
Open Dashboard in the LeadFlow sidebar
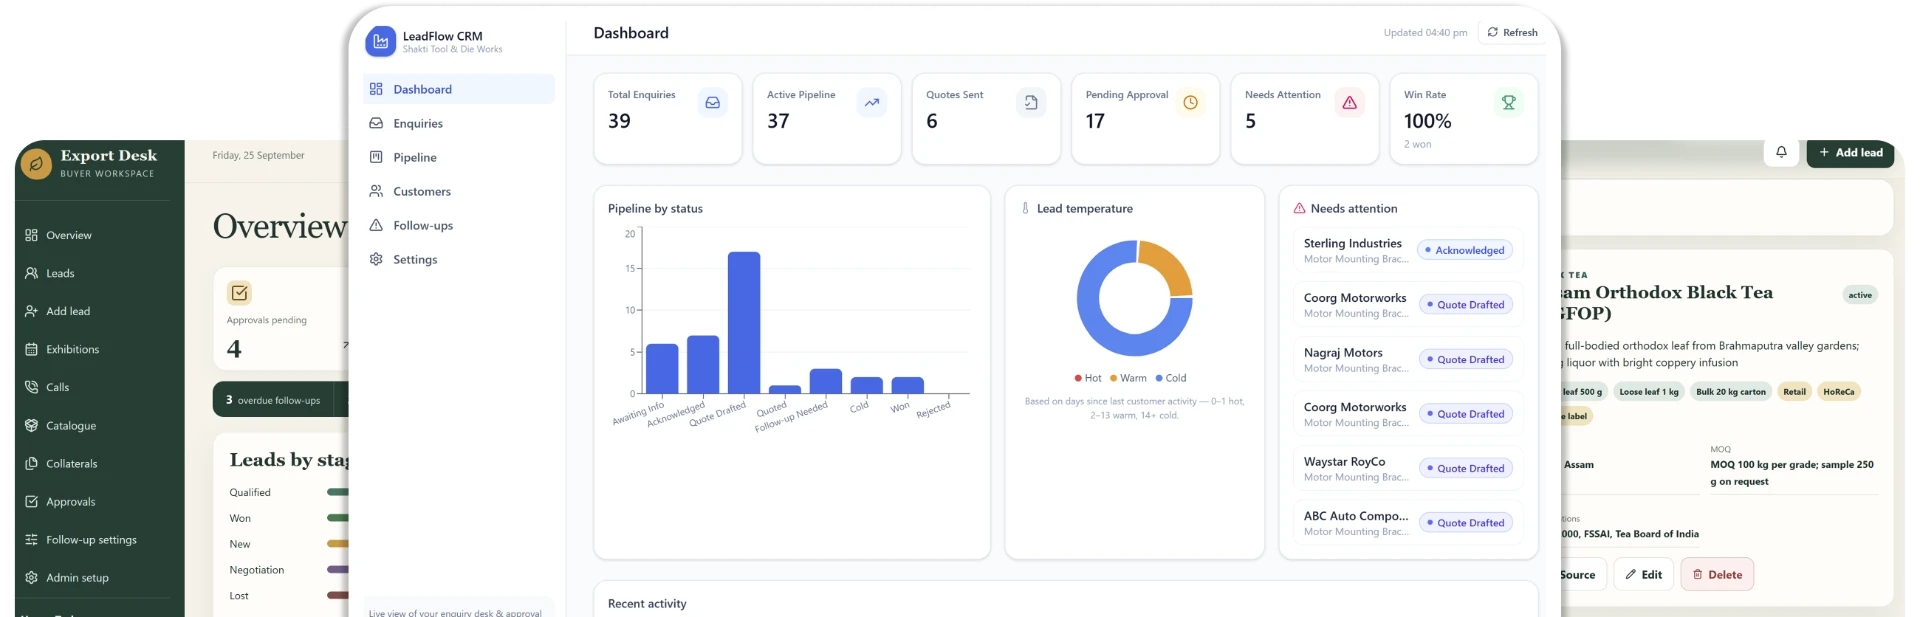(x=459, y=89)
